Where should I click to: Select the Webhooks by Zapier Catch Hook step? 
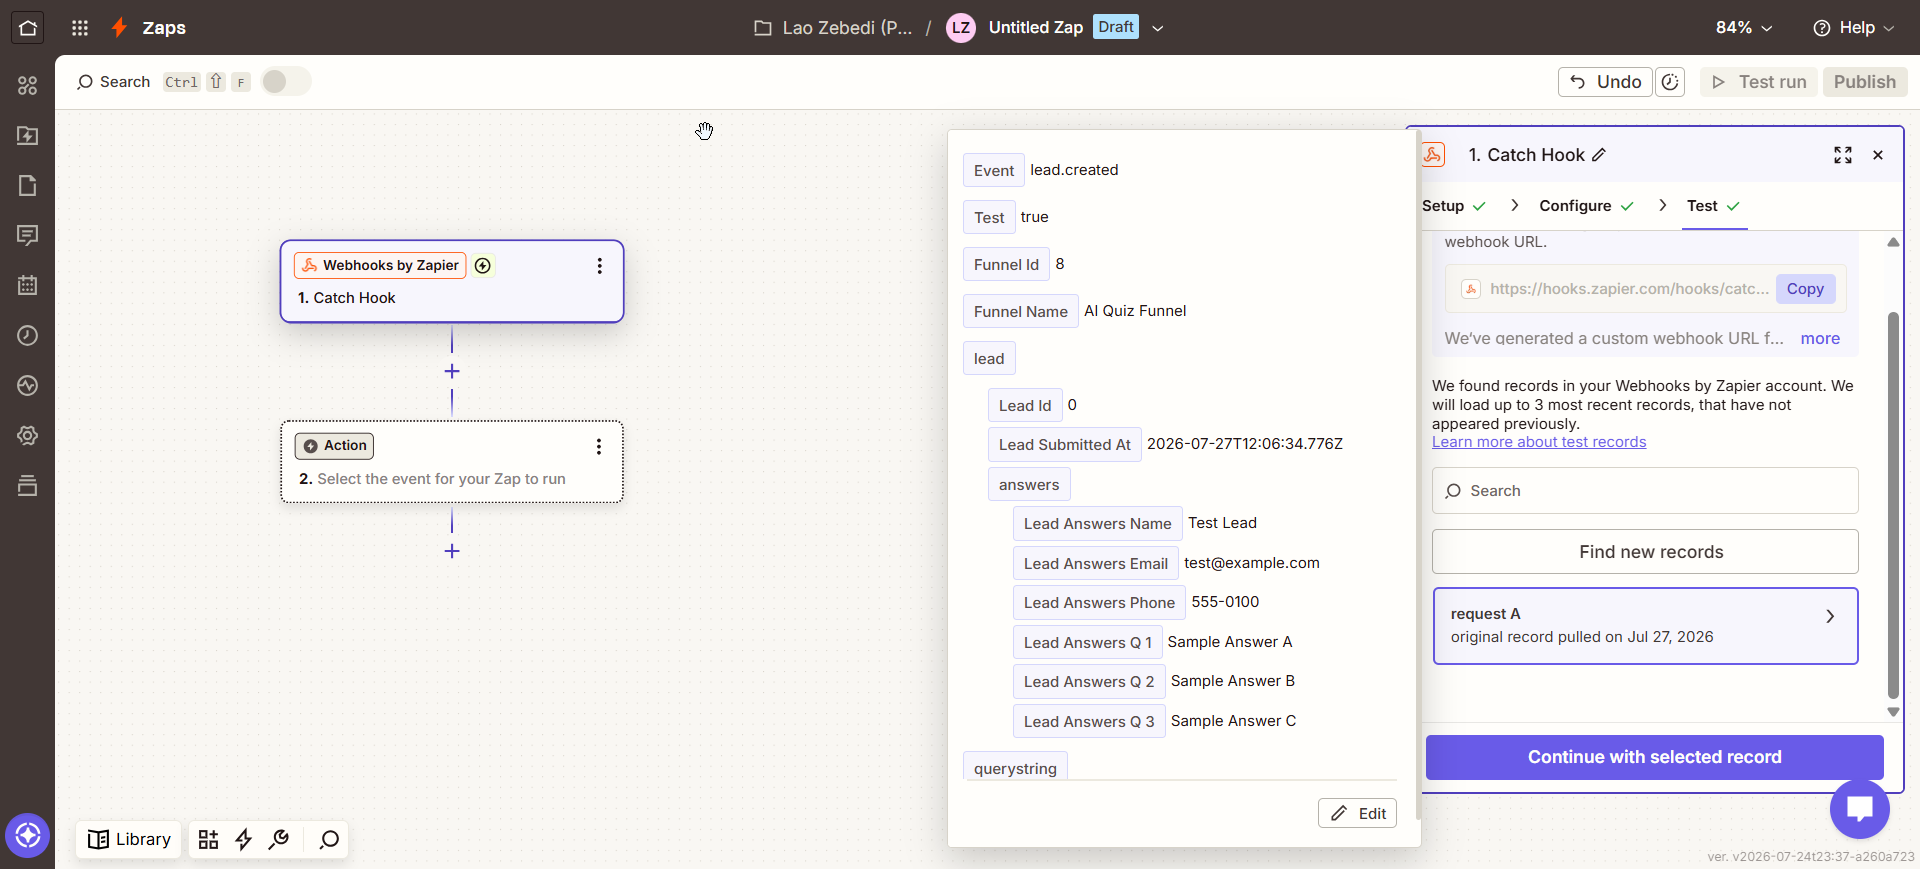452,282
